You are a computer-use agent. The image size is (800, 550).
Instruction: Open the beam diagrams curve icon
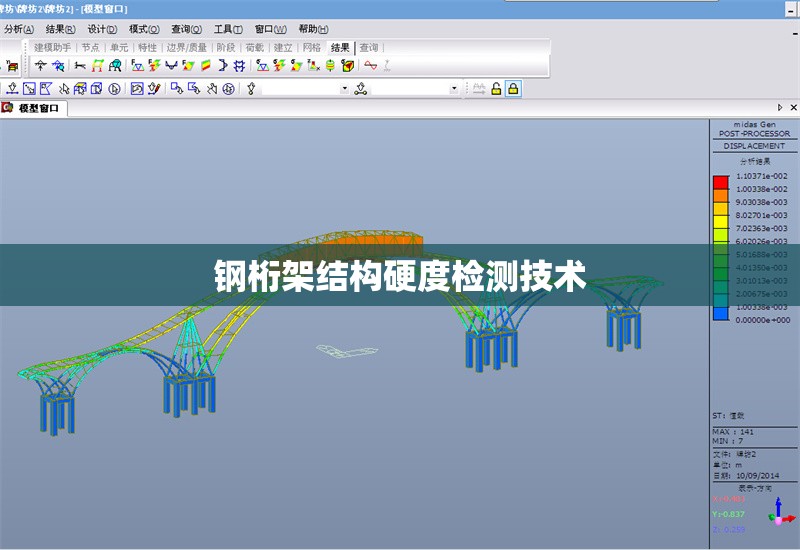click(171, 65)
